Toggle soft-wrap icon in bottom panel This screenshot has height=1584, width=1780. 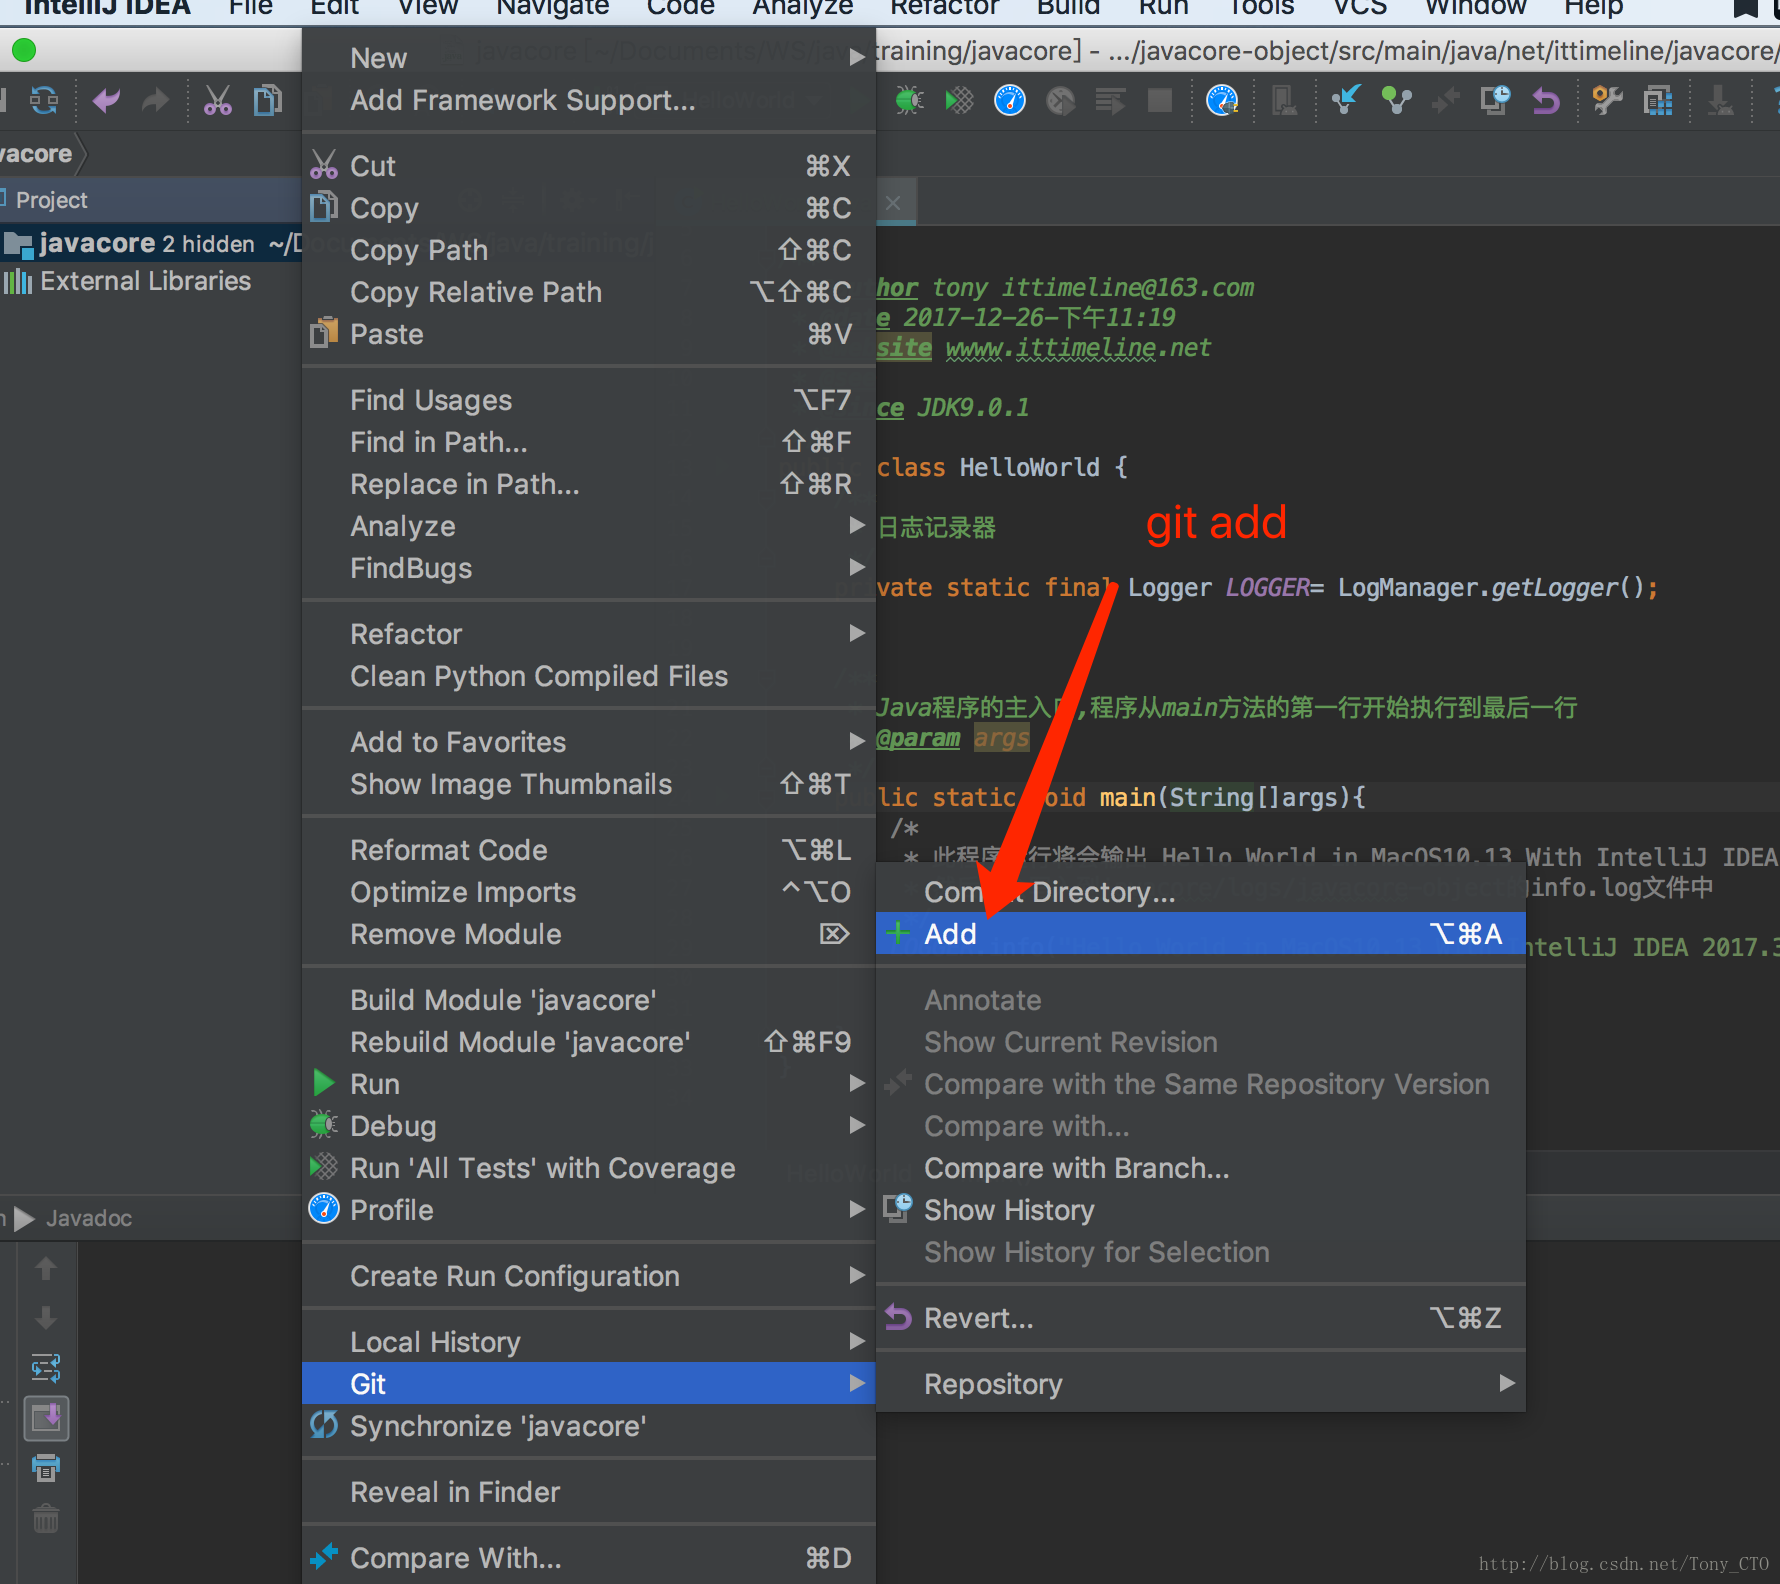[46, 1367]
